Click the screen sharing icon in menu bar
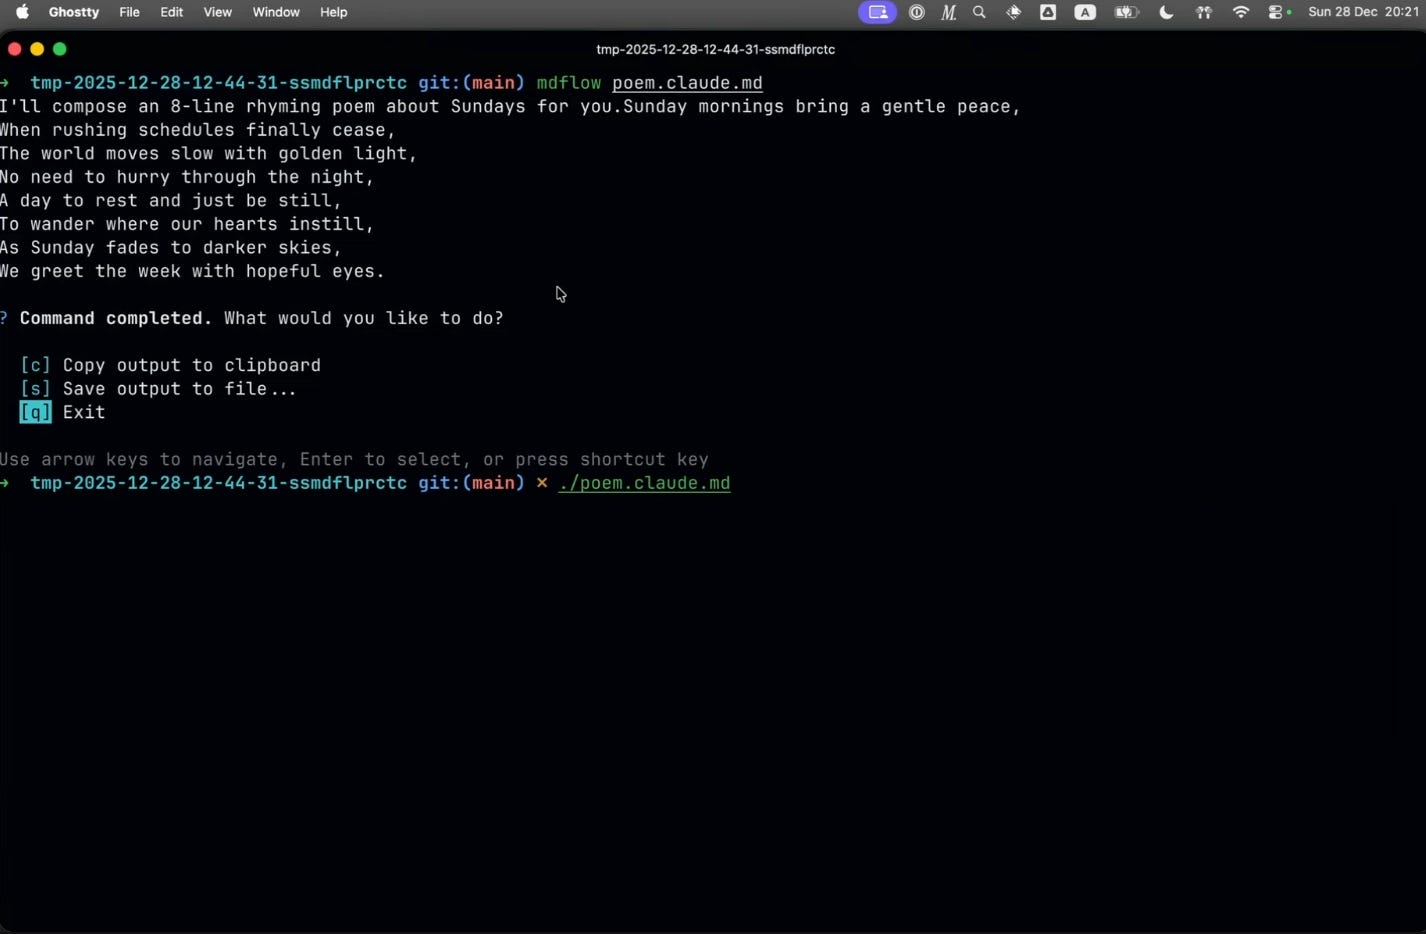This screenshot has height=934, width=1426. click(877, 12)
